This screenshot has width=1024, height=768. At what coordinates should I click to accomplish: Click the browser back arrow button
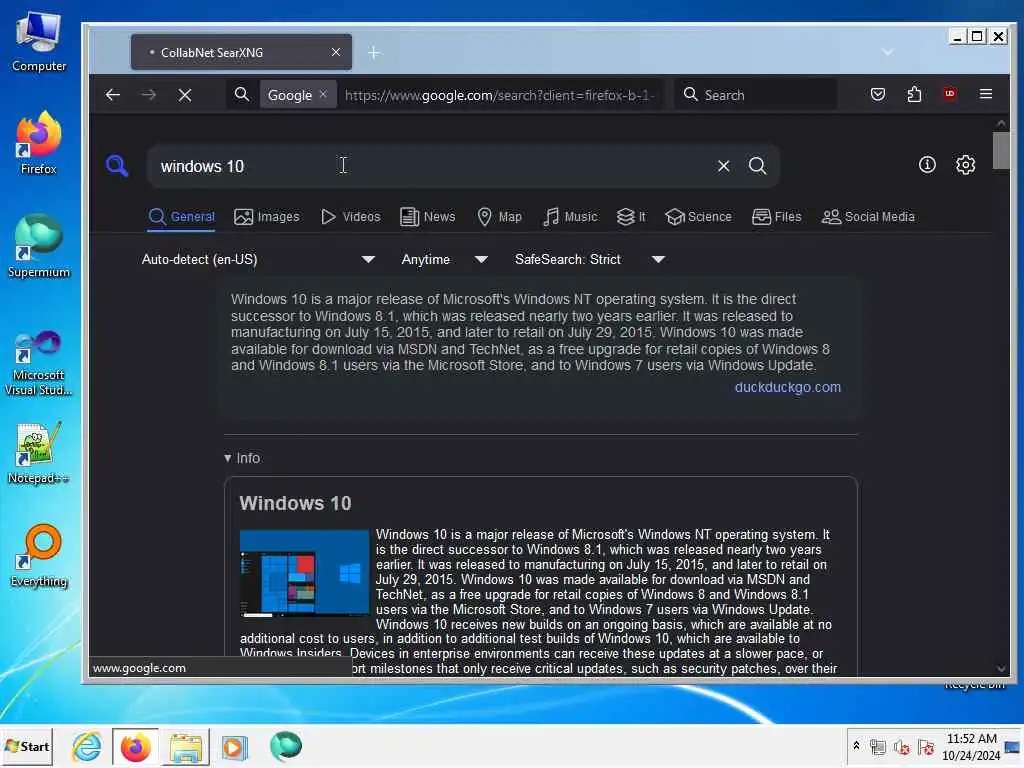113,95
